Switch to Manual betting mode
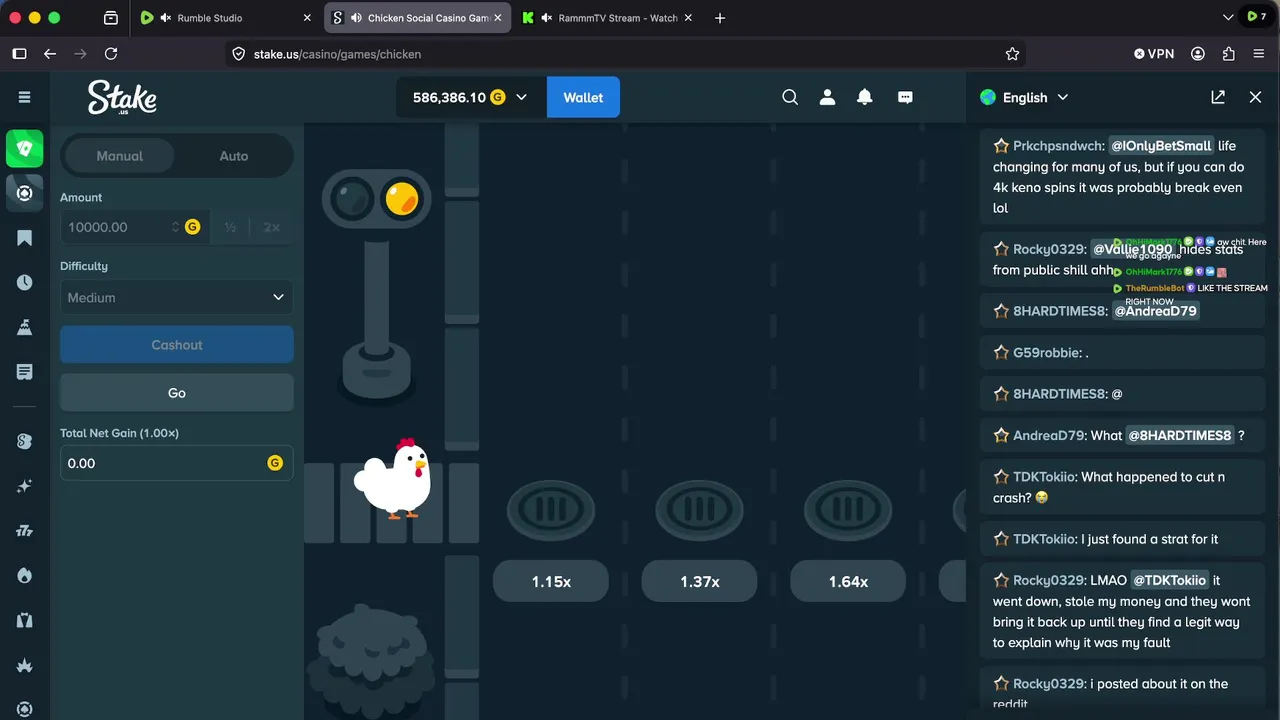The image size is (1280, 720). 119,156
